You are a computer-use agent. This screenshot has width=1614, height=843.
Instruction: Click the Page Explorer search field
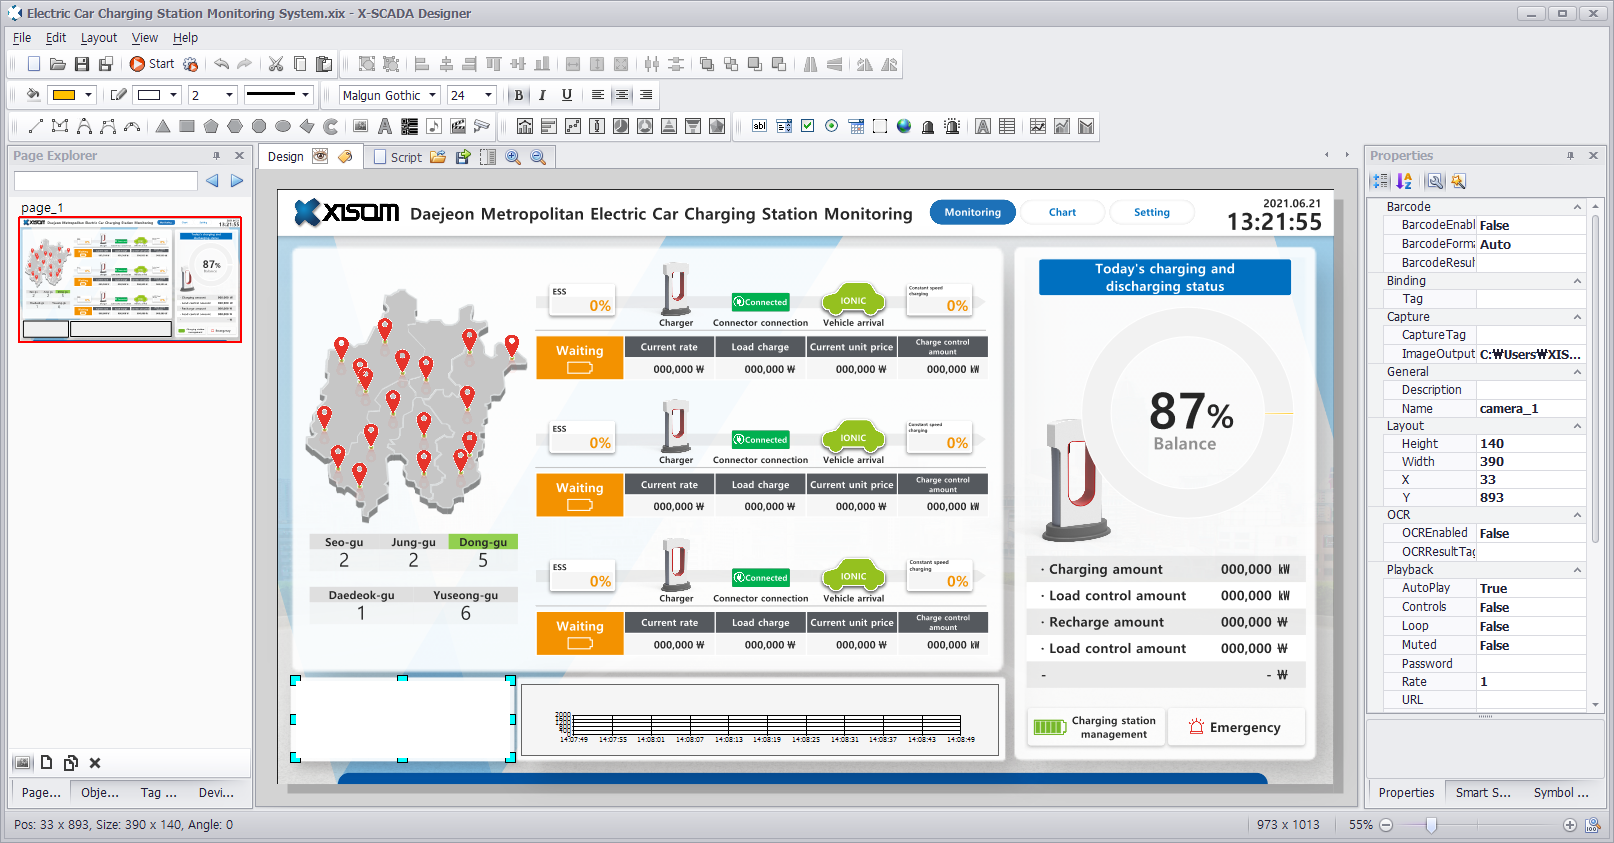[x=106, y=181]
